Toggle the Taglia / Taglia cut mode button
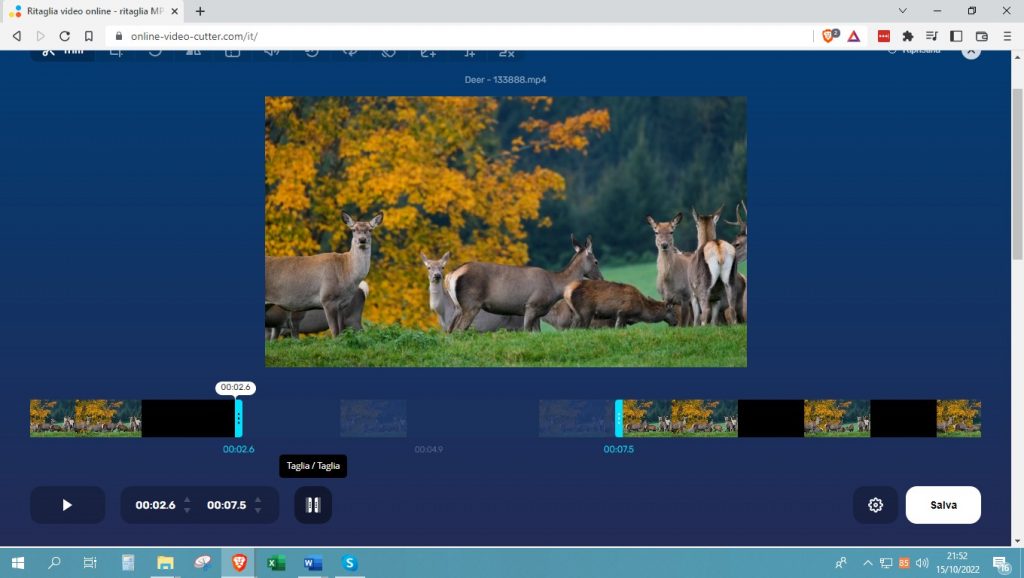This screenshot has width=1024, height=578. (x=313, y=505)
